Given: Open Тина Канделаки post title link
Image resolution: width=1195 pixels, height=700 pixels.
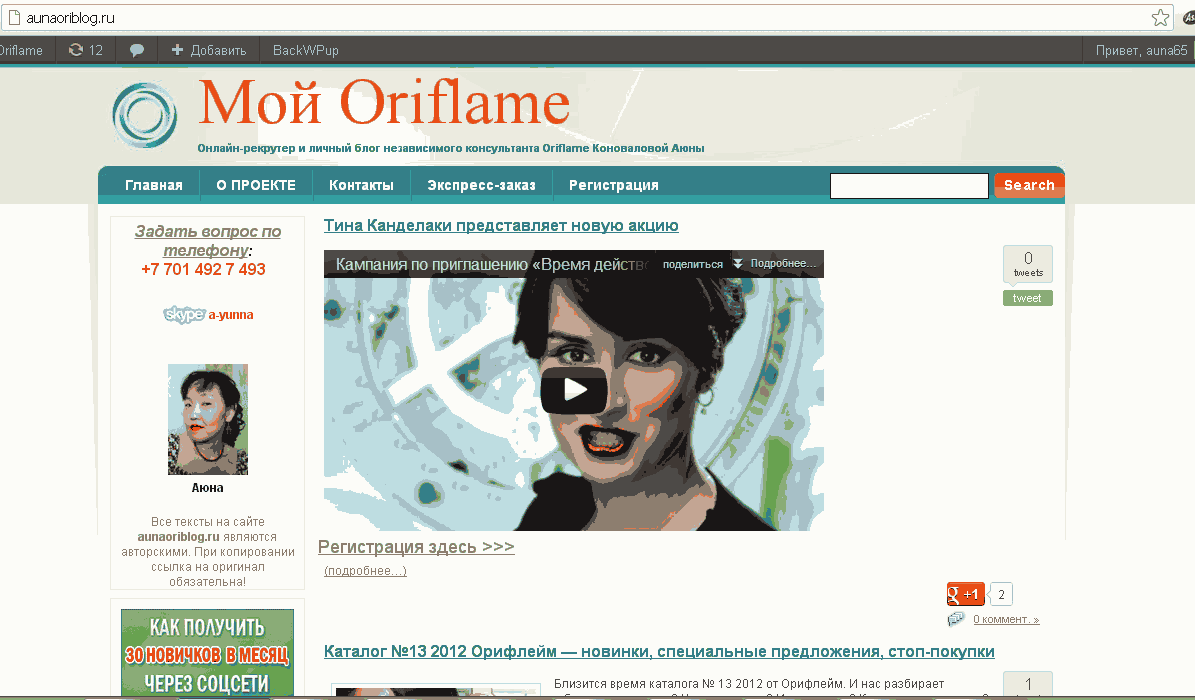Looking at the screenshot, I should click(x=501, y=226).
